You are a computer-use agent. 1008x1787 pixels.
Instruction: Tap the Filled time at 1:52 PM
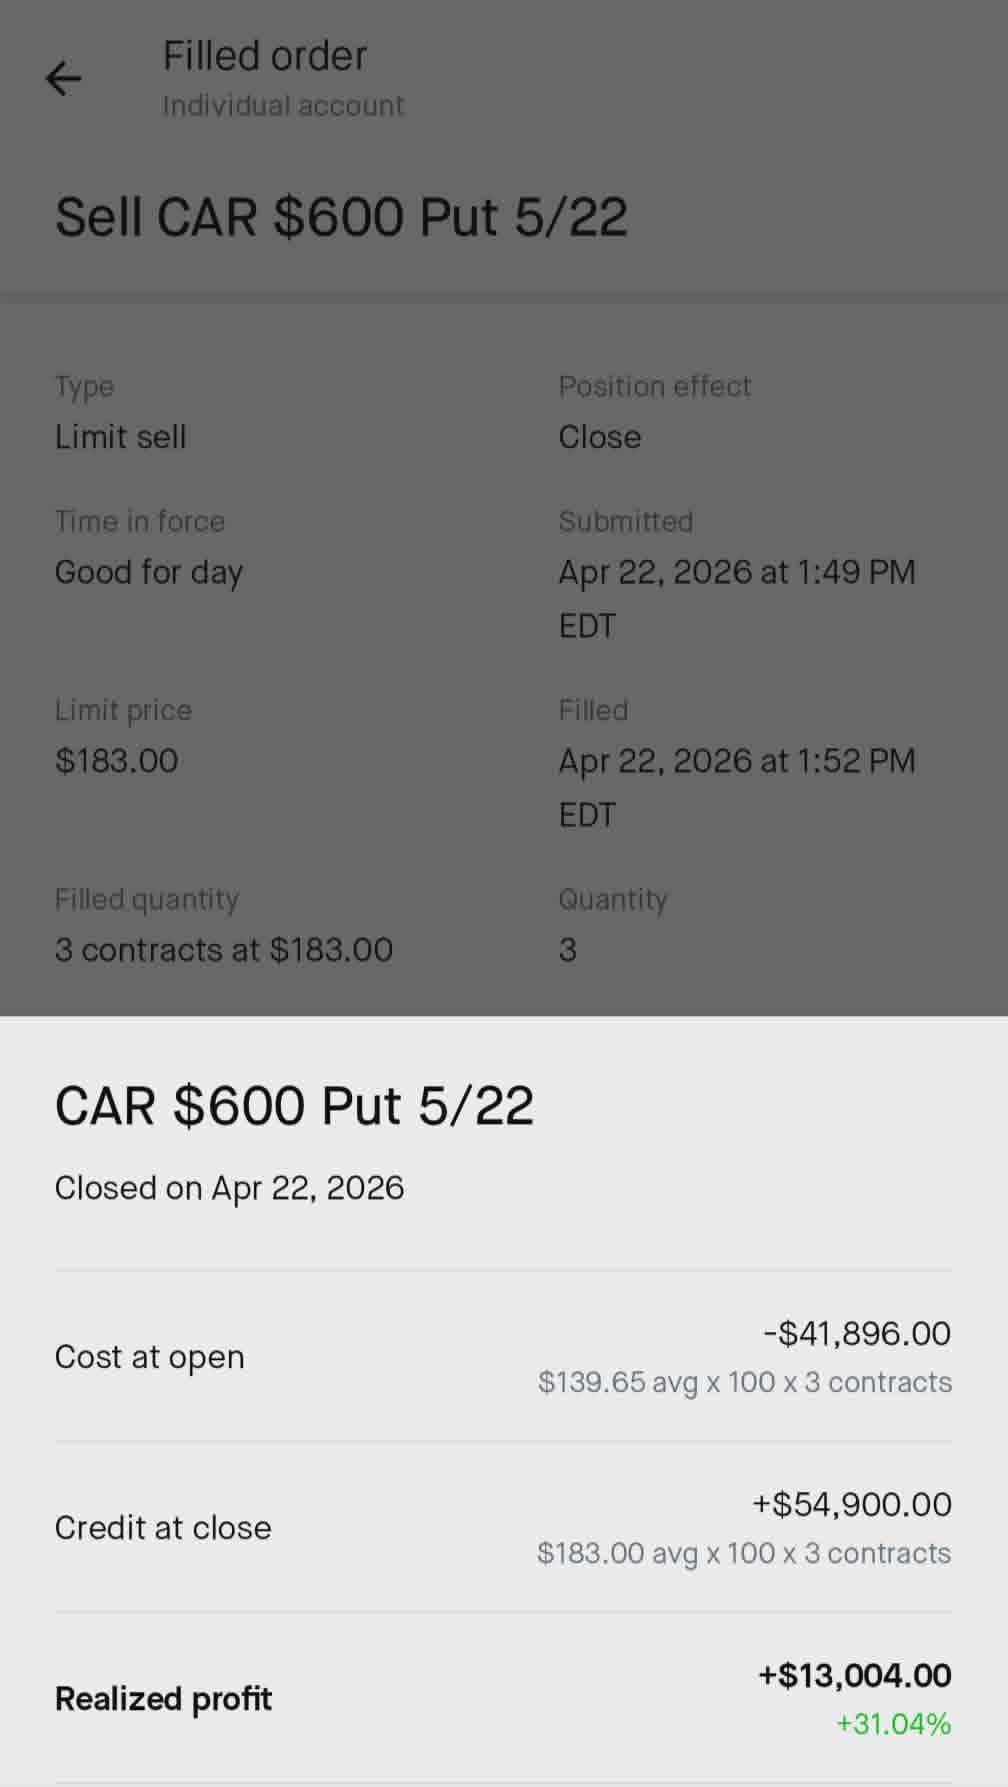pyautogui.click(x=736, y=761)
